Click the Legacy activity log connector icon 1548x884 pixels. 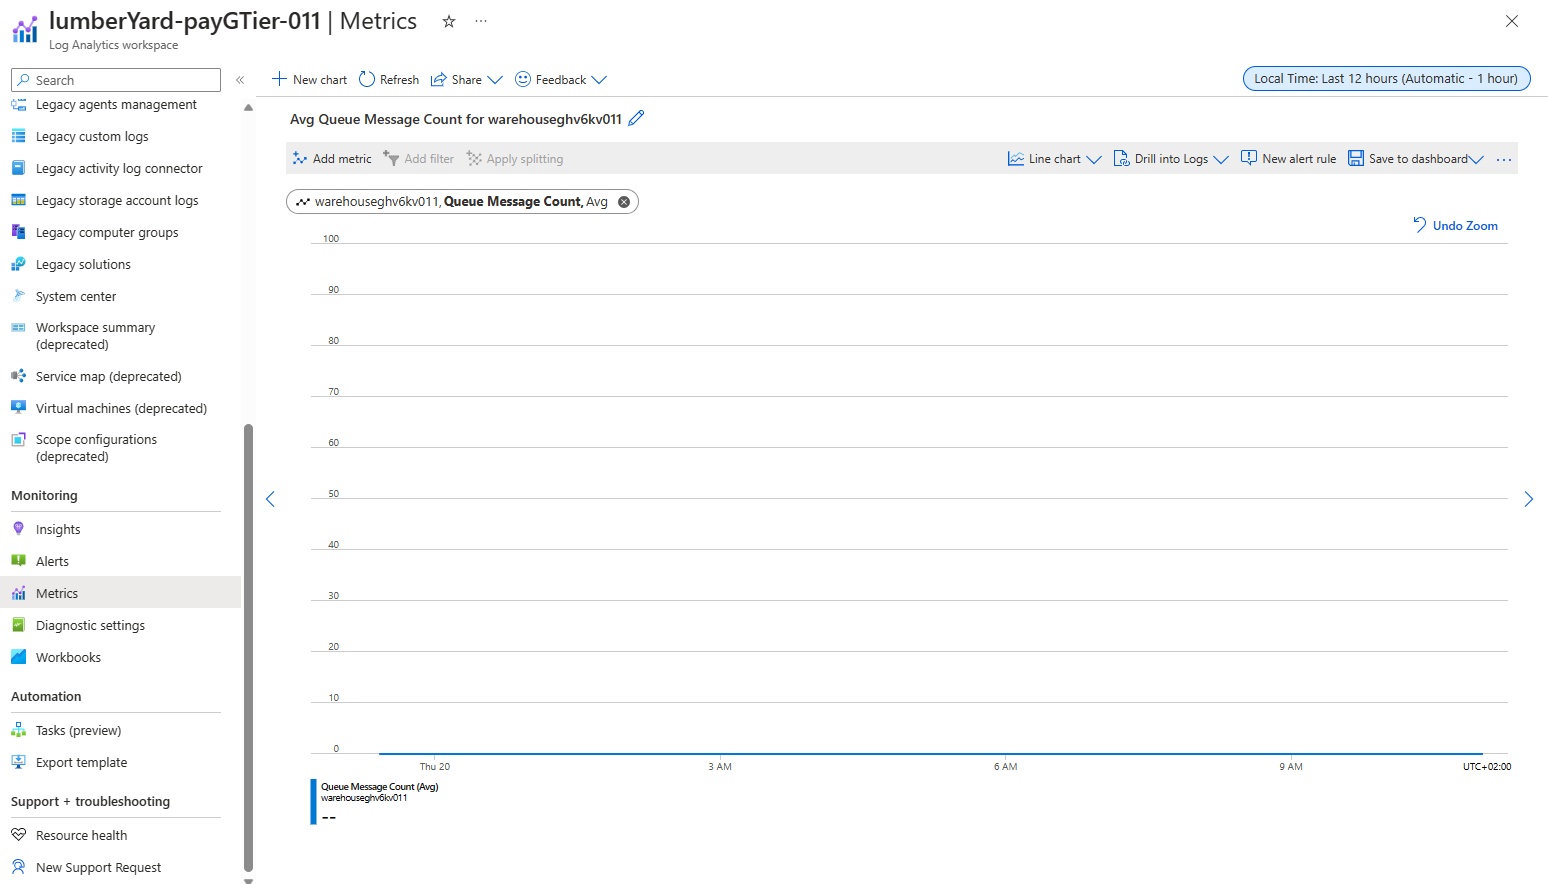18,169
